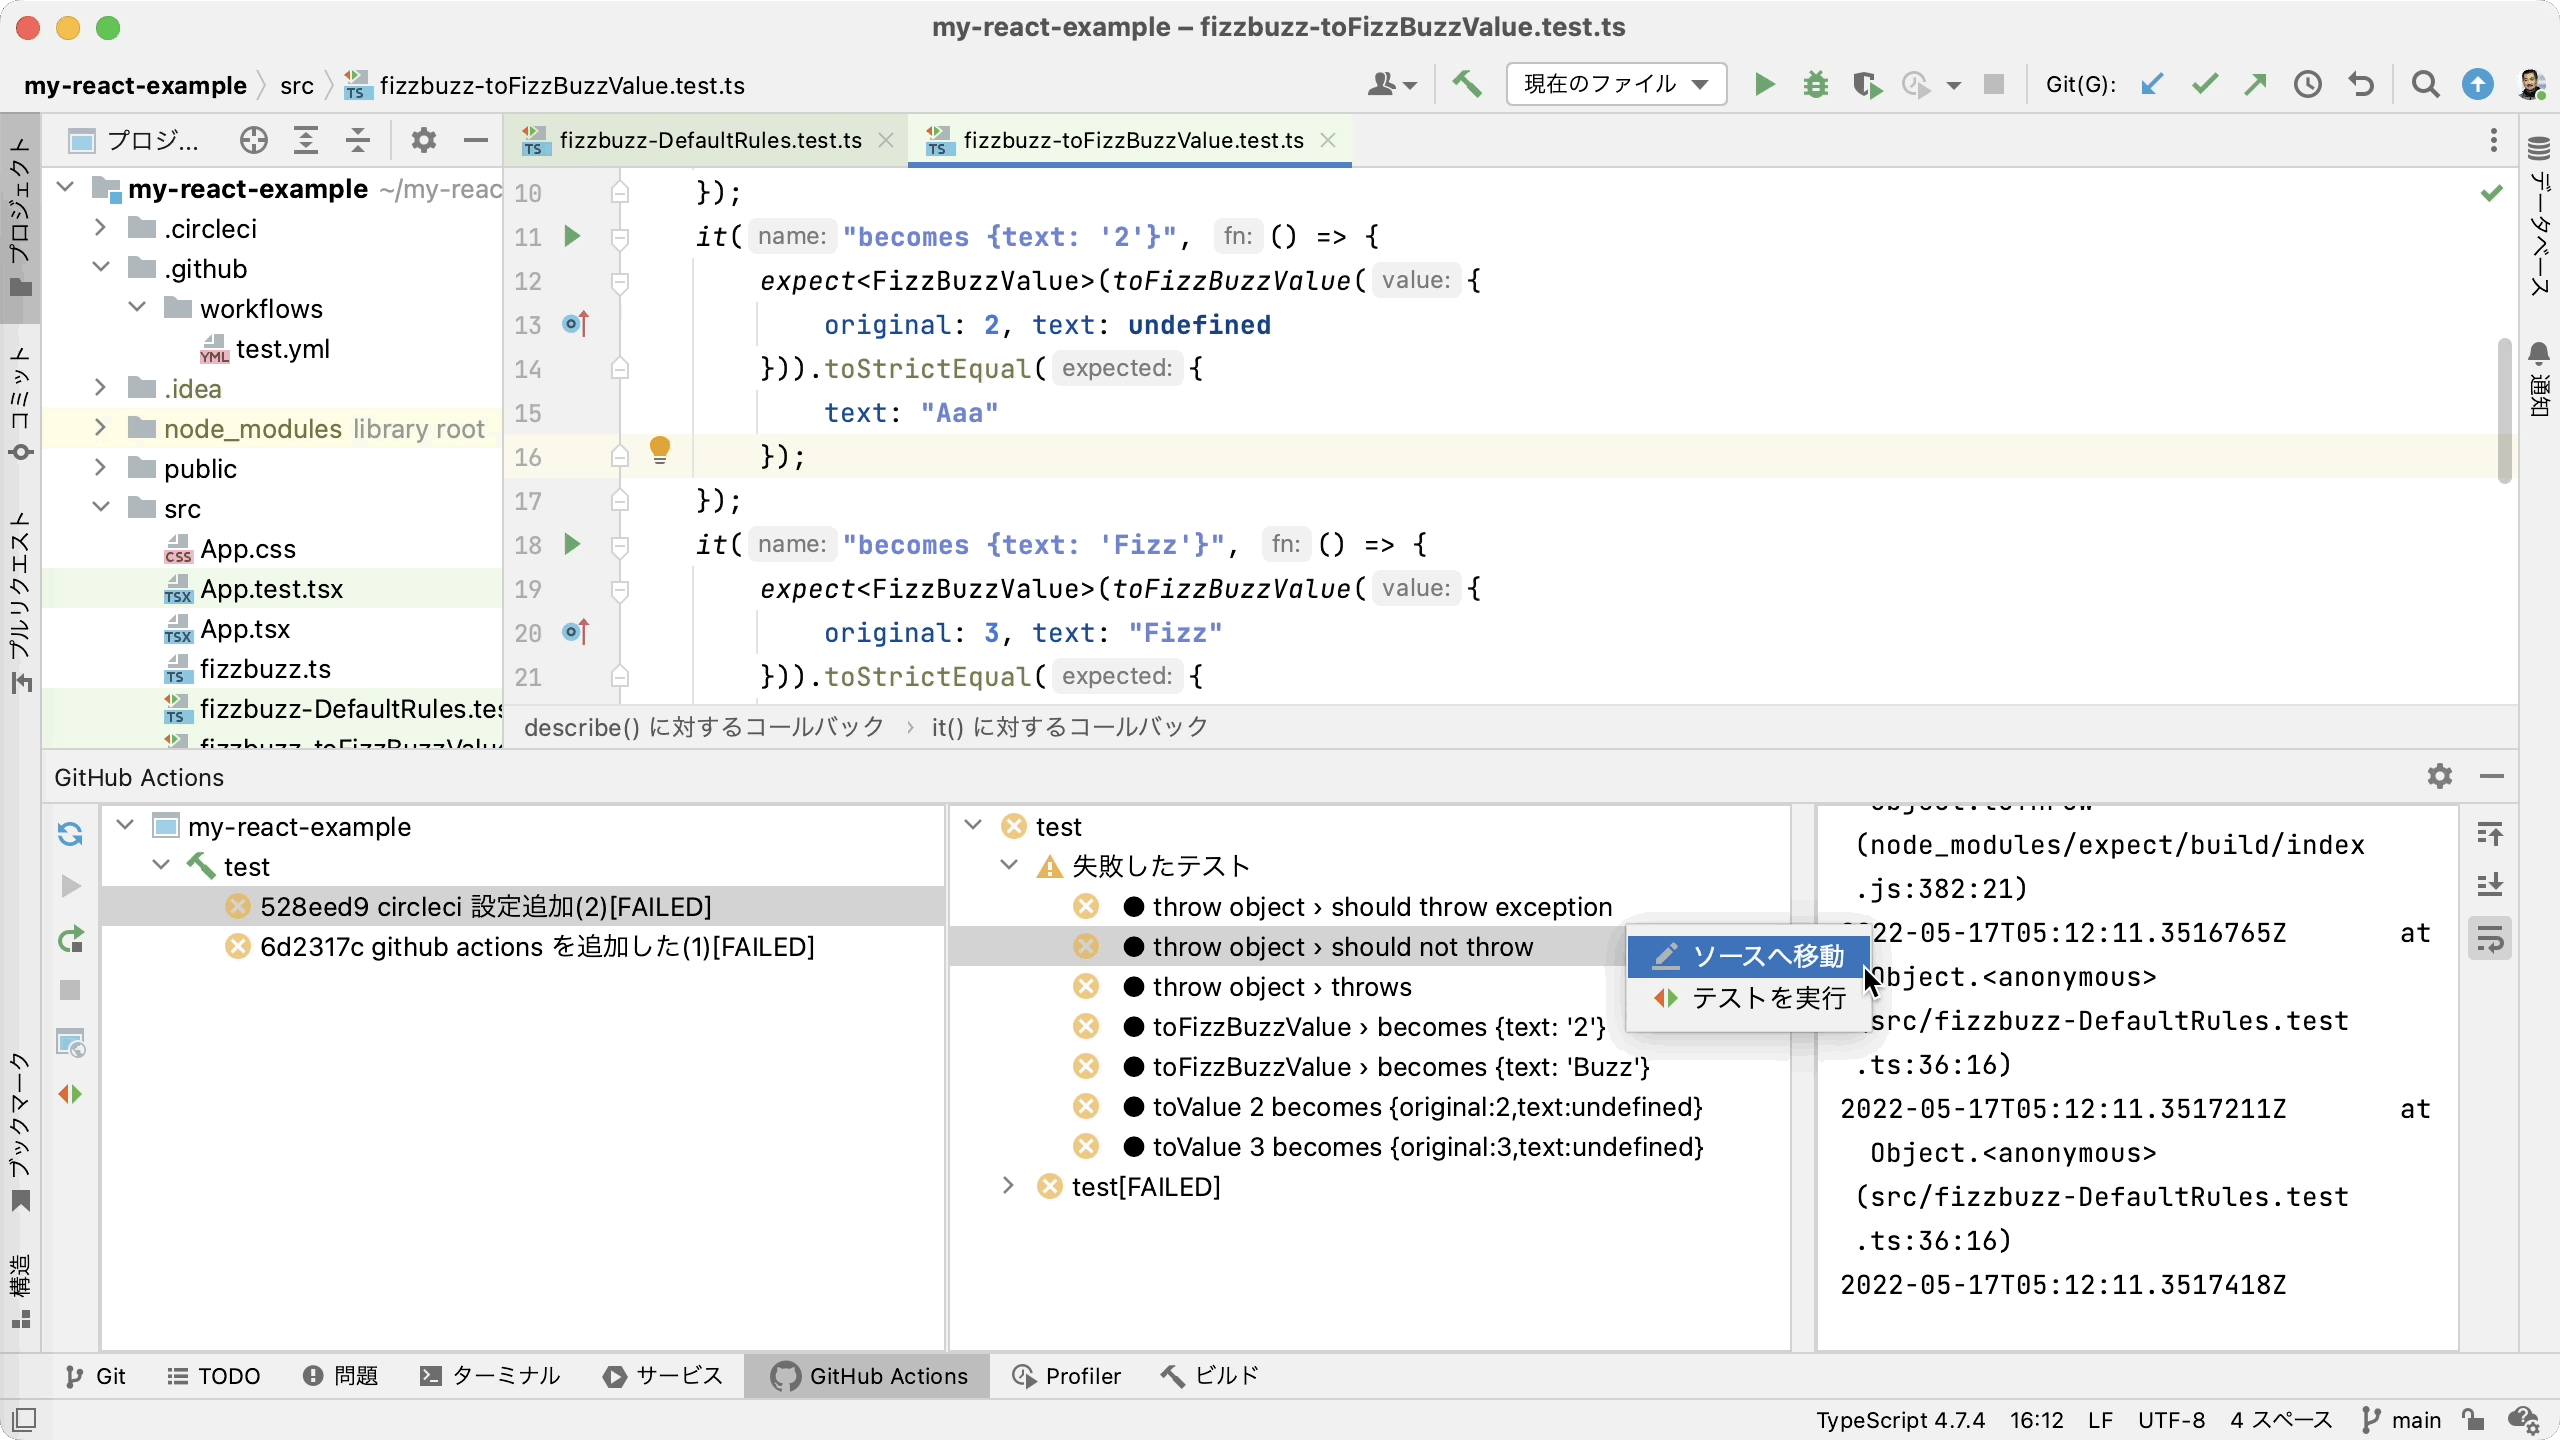Image resolution: width=2560 pixels, height=1440 pixels.
Task: Open Project panel gear options
Action: pos(424,141)
